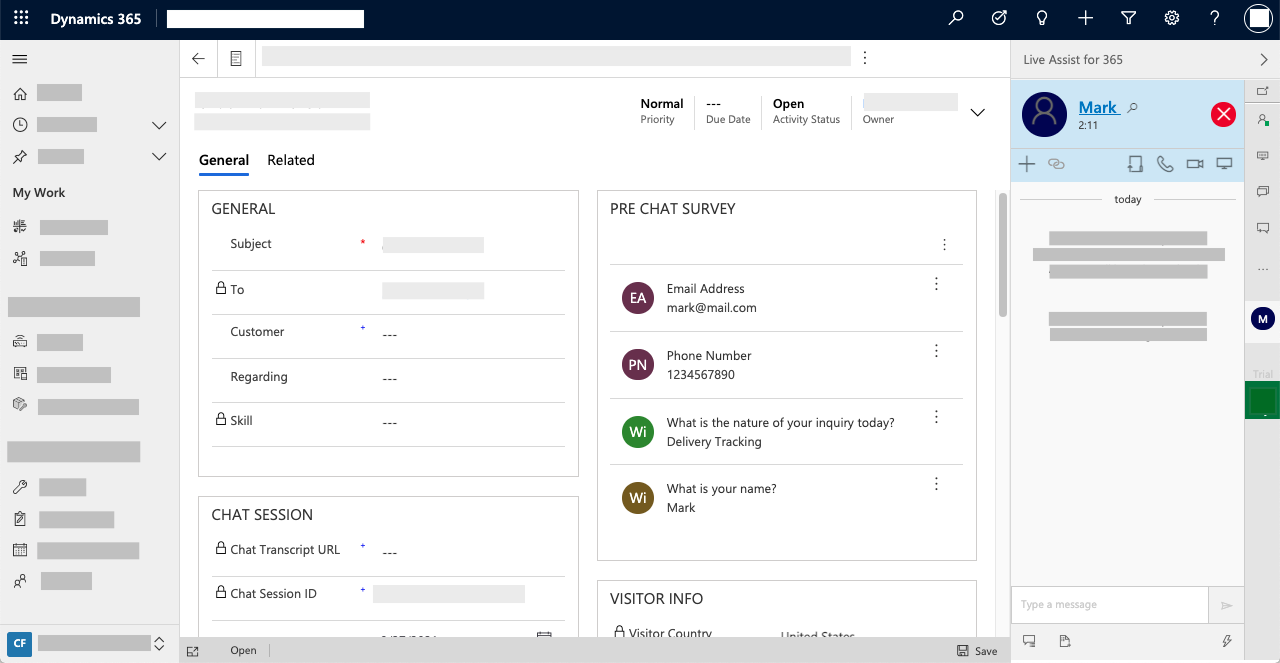
Task: Open more options for Email Address row
Action: pos(936,284)
